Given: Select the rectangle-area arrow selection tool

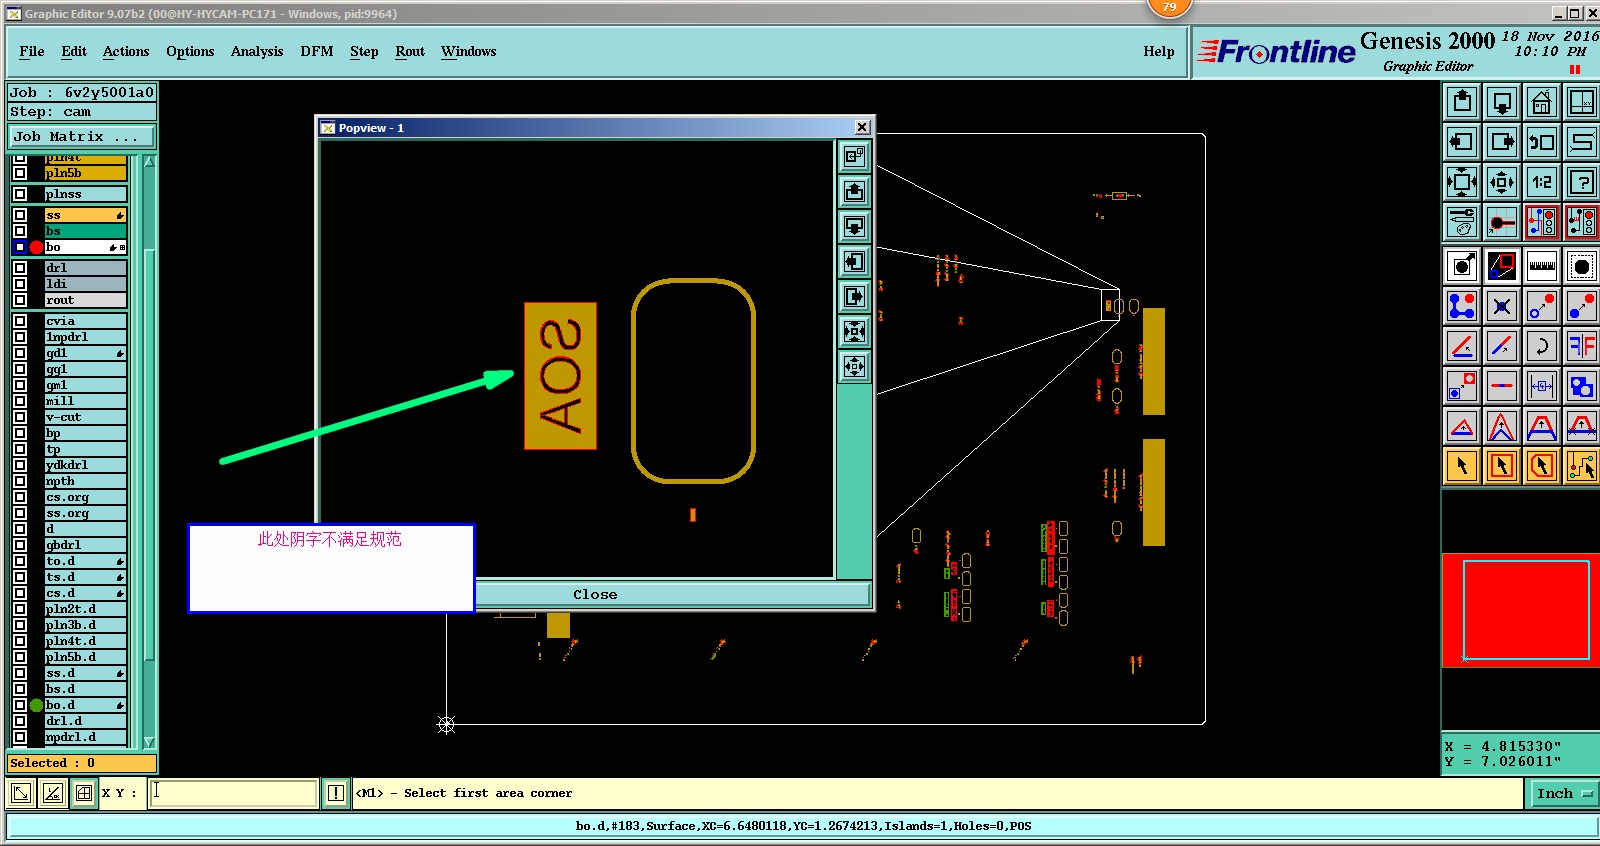Looking at the screenshot, I should point(1502,465).
